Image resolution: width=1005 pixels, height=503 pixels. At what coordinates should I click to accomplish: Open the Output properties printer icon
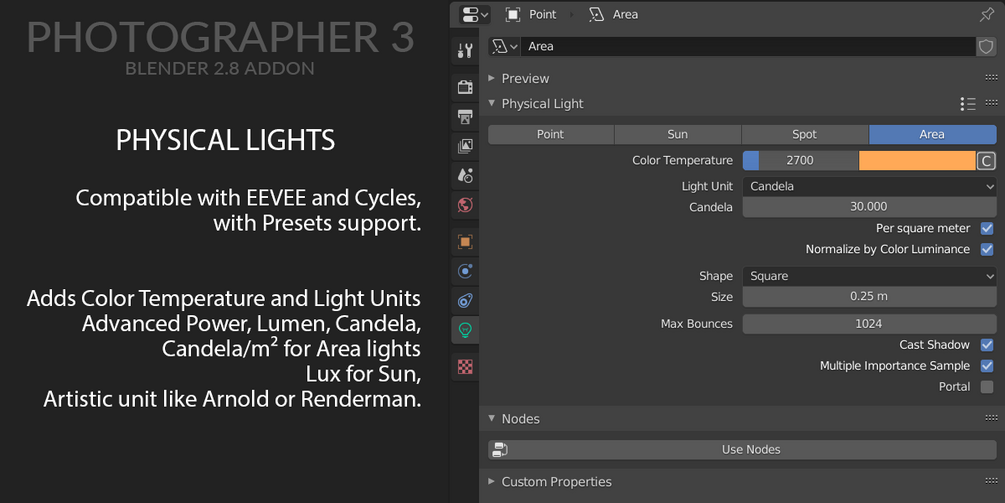(x=465, y=117)
